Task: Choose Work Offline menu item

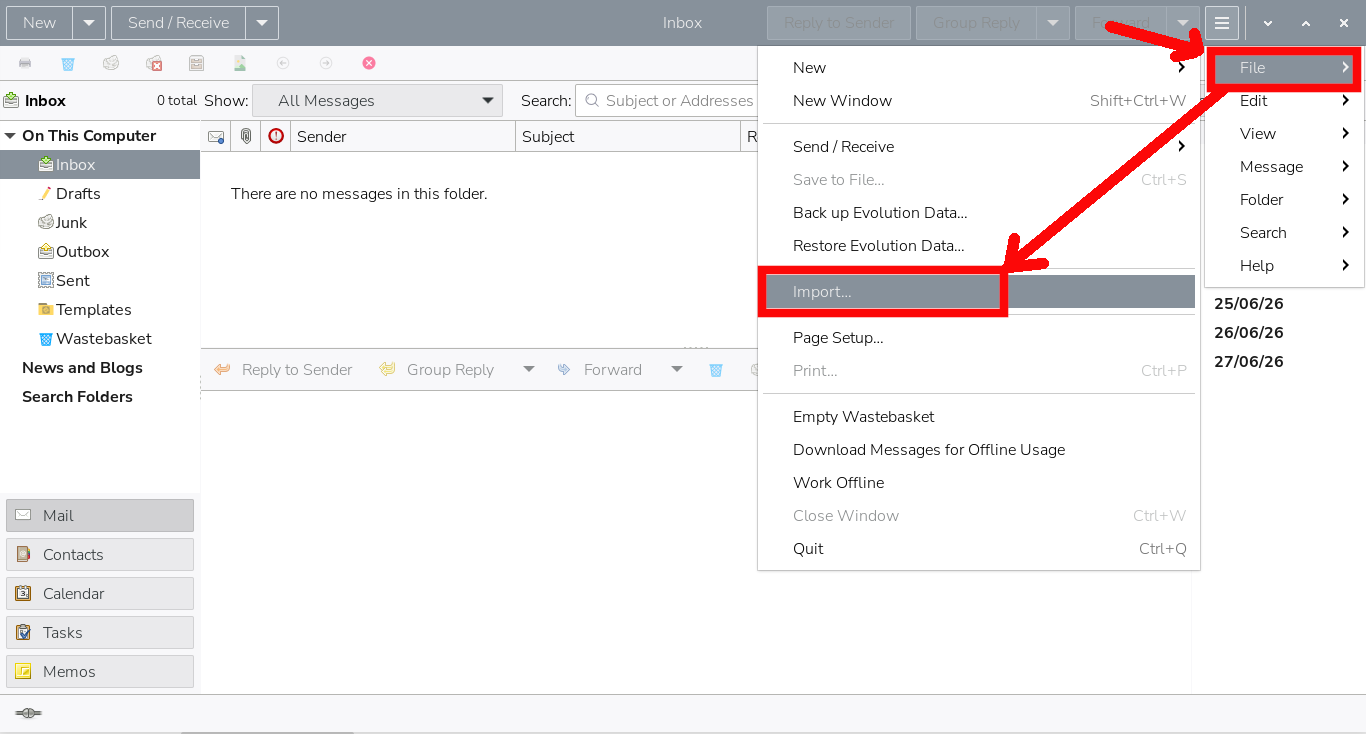Action: coord(979,483)
